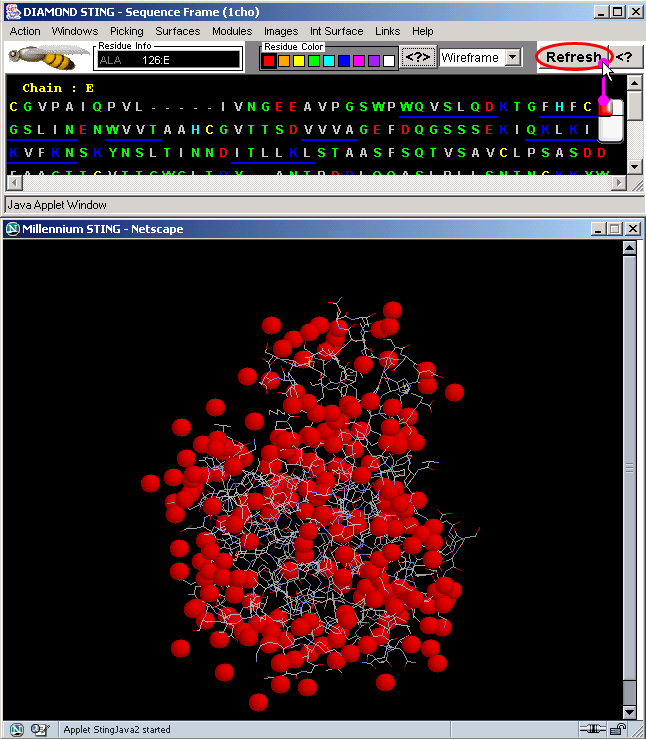
Task: Click the connection status icon in status bar
Action: (x=592, y=729)
